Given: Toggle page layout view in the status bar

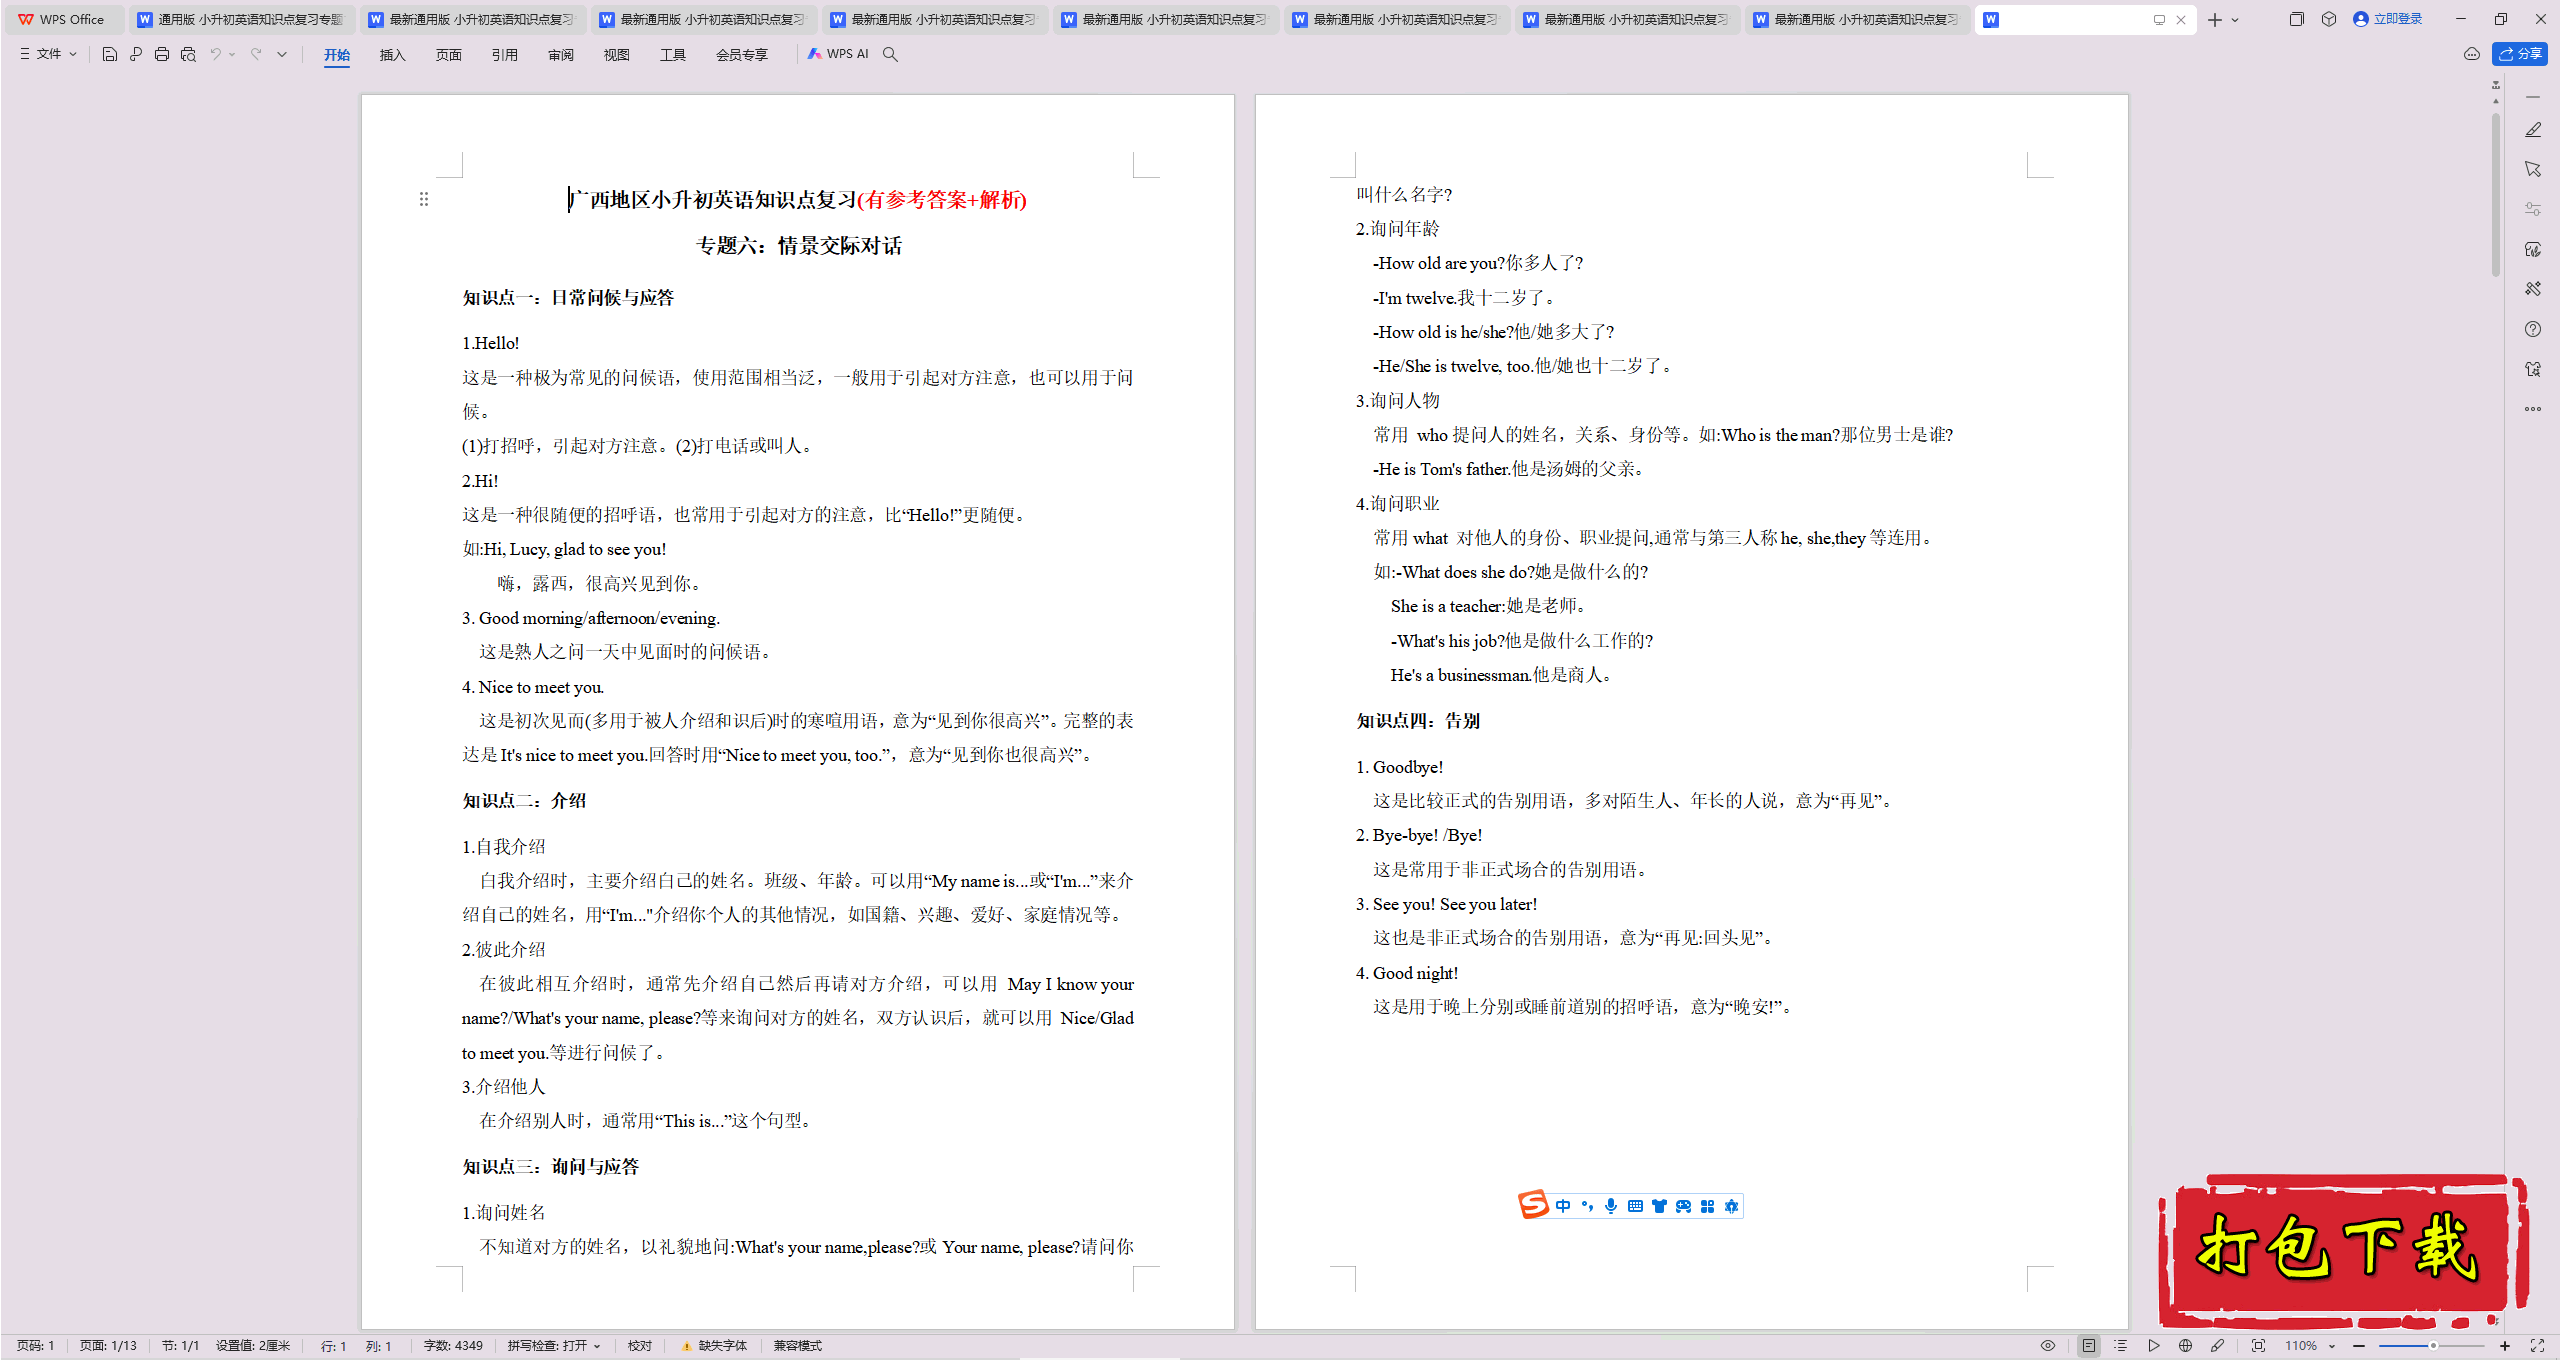Looking at the screenshot, I should pos(2088,1346).
